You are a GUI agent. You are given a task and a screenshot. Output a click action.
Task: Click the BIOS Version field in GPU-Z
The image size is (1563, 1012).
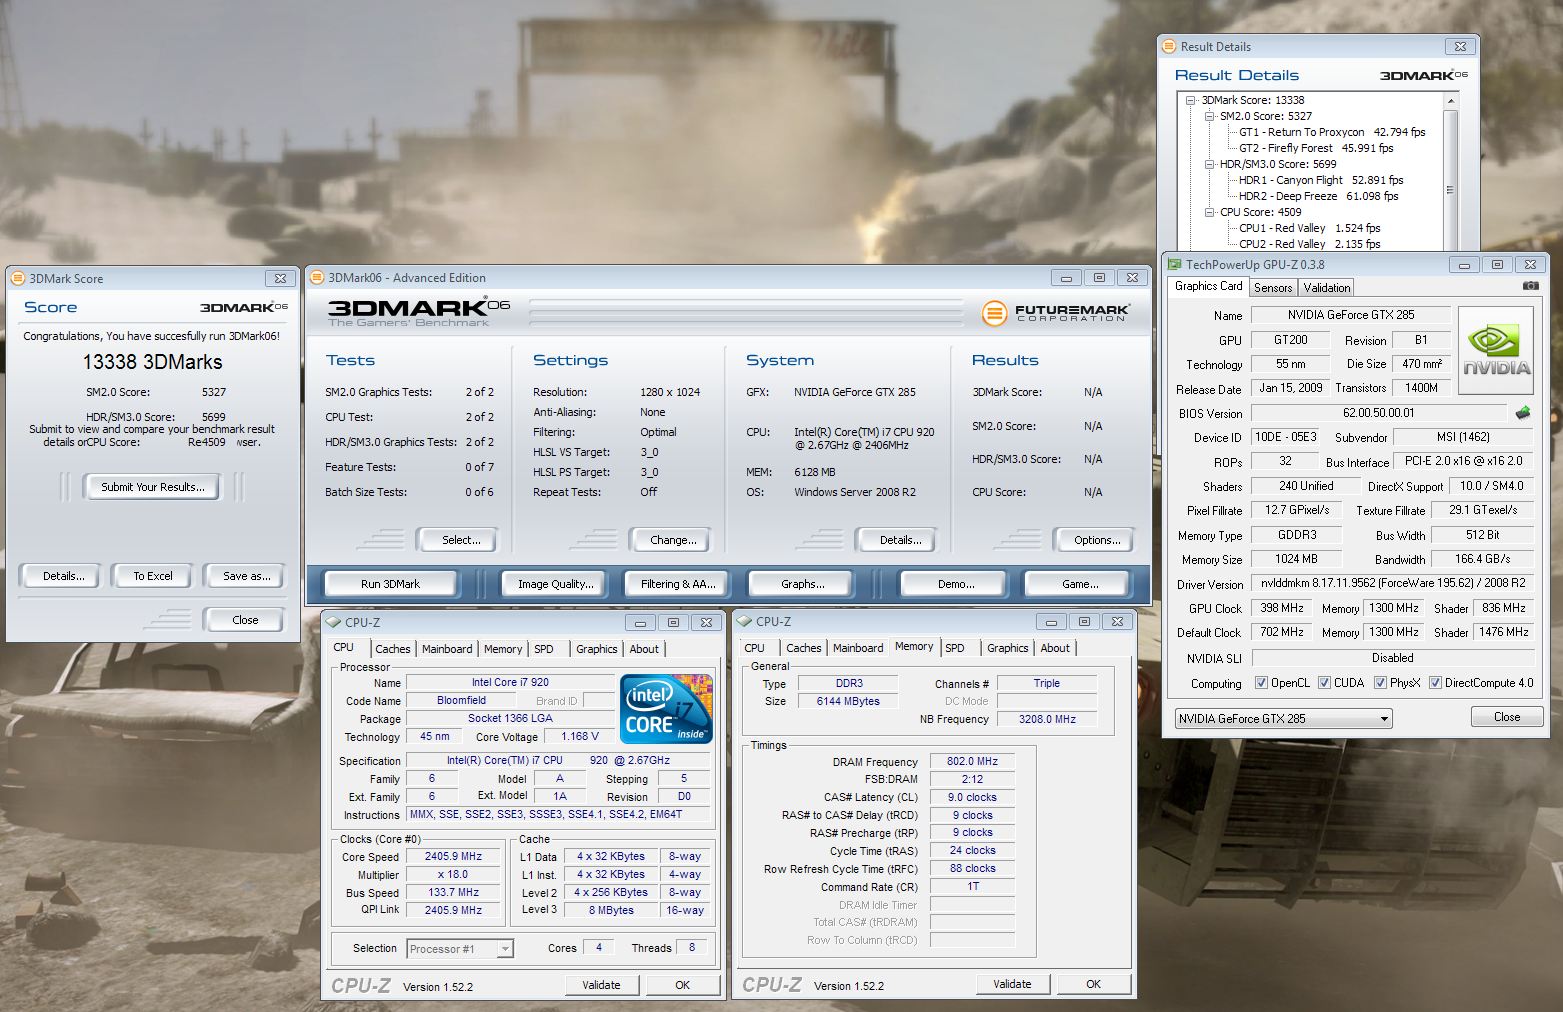click(x=1380, y=413)
